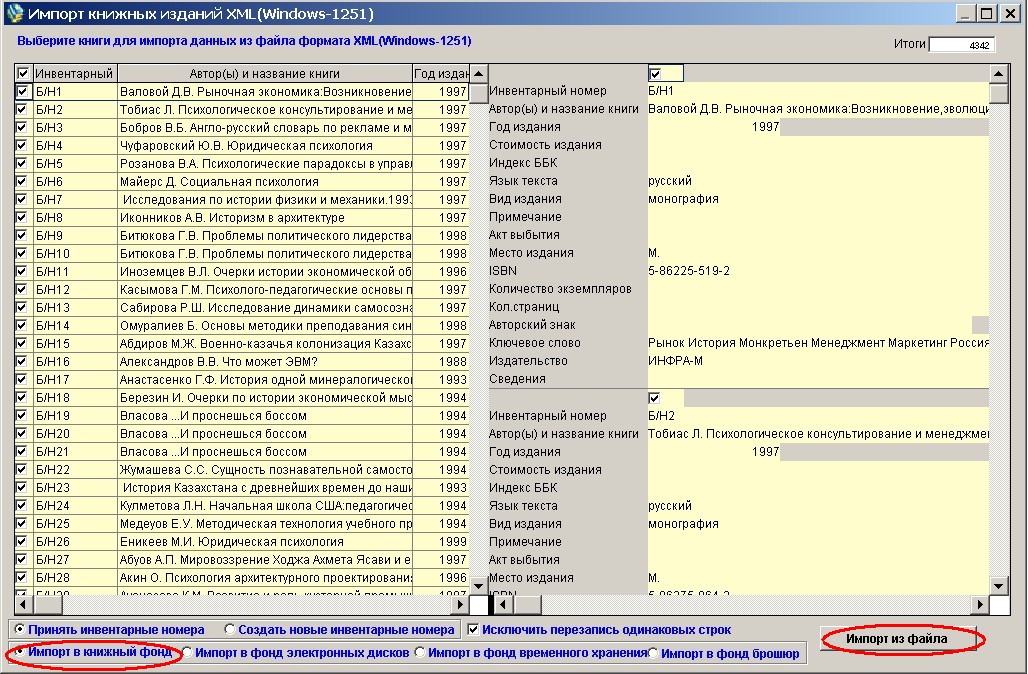
Task: Choose 'Импорт в фонд электронных дисков'
Action: pyautogui.click(x=187, y=653)
